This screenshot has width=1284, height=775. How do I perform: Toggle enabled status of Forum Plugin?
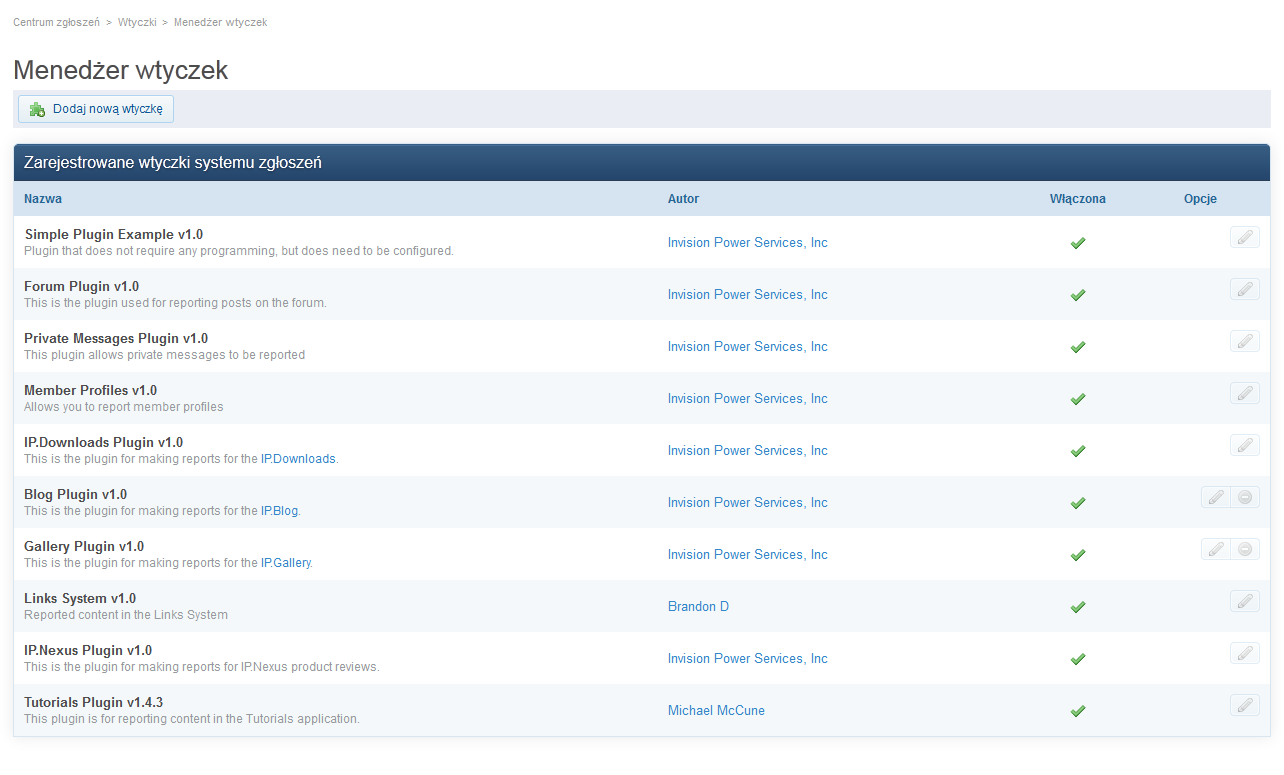click(1077, 295)
